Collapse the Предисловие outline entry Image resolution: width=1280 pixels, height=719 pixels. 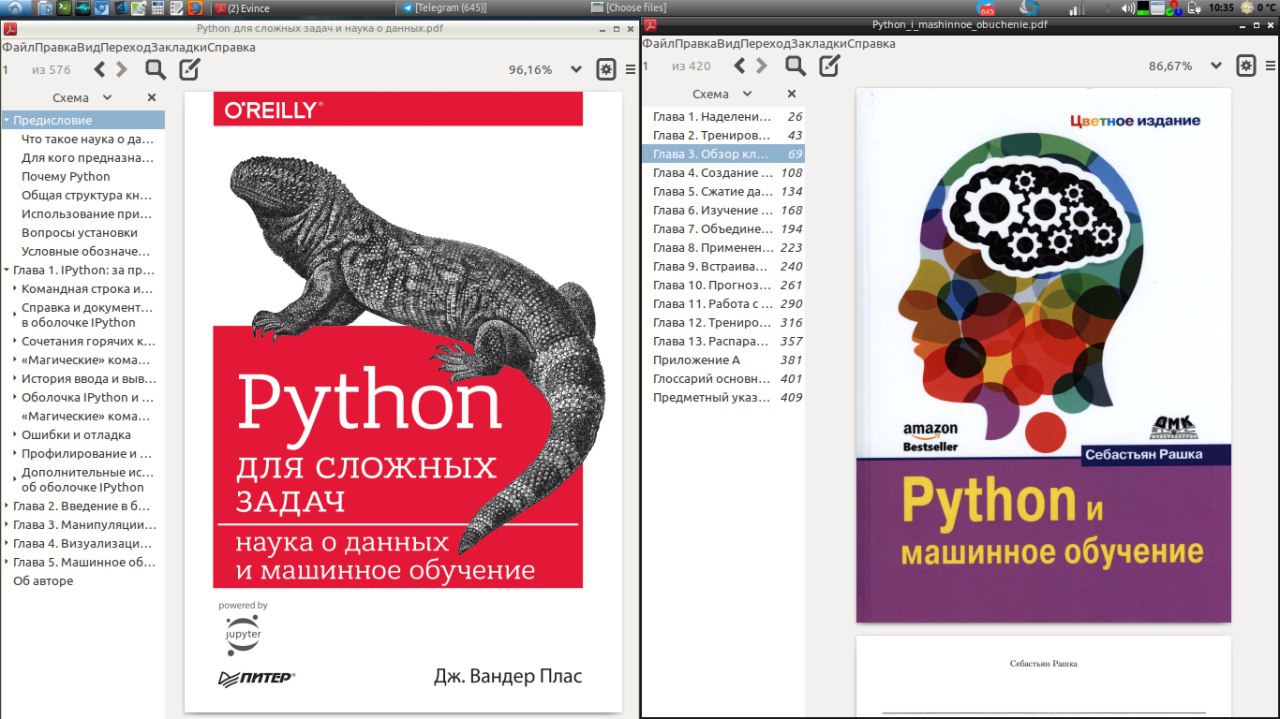coord(6,120)
